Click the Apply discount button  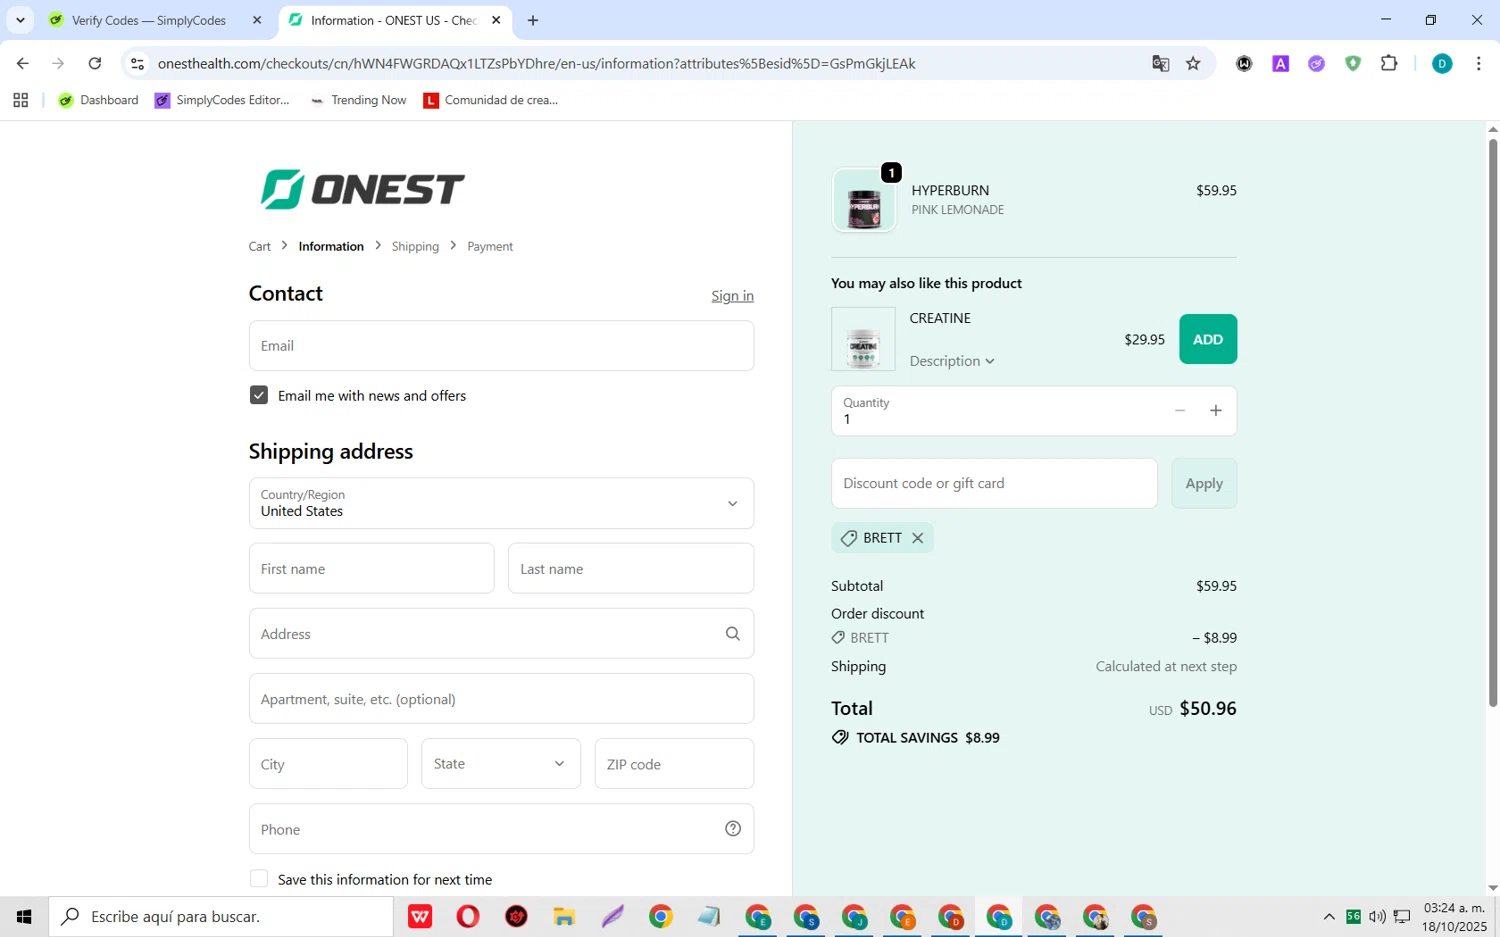[x=1204, y=483]
